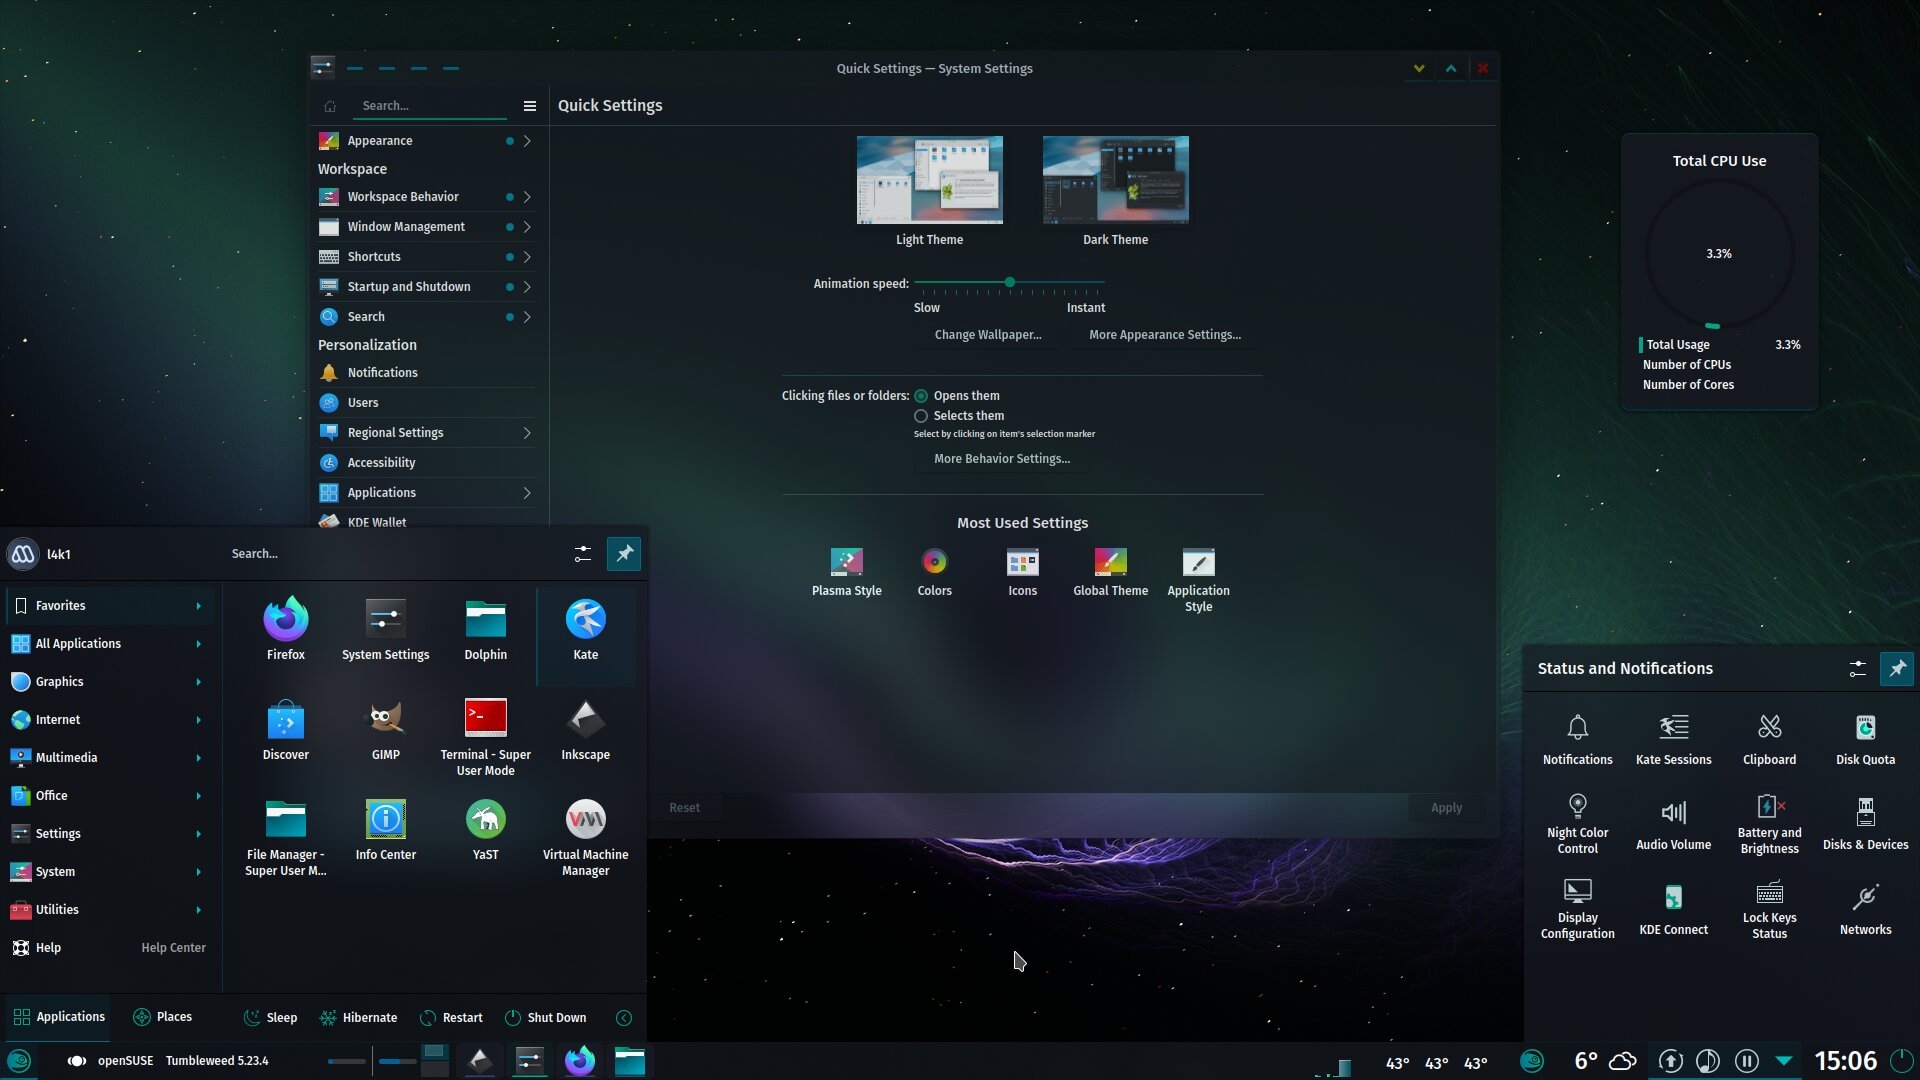Click Shut Down in launcher footer

[546, 1018]
